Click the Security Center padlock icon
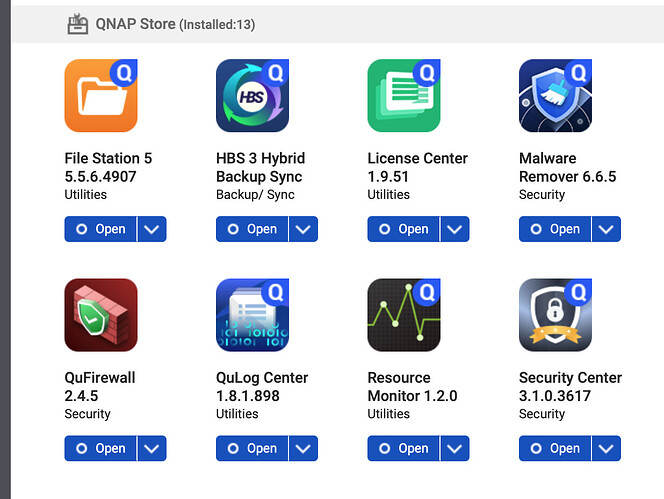The width and height of the screenshot is (664, 499). (556, 315)
